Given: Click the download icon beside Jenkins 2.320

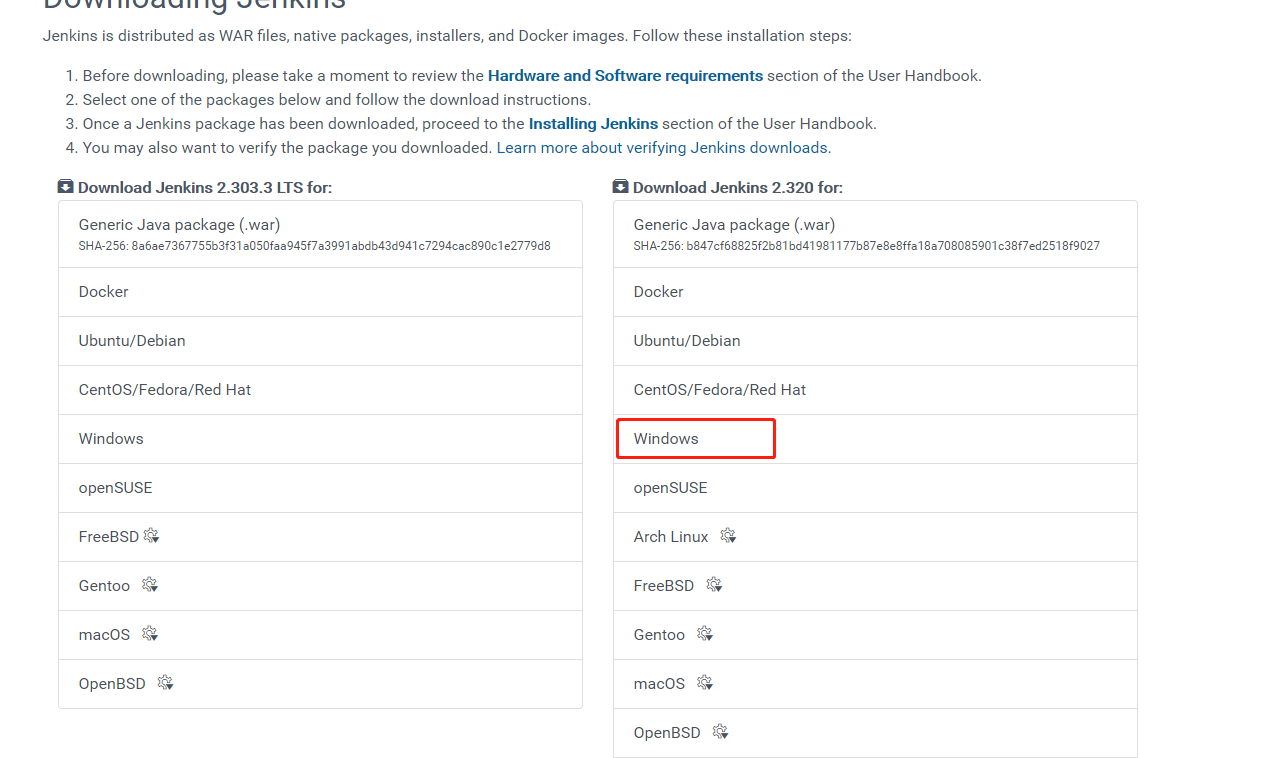Looking at the screenshot, I should pyautogui.click(x=620, y=187).
